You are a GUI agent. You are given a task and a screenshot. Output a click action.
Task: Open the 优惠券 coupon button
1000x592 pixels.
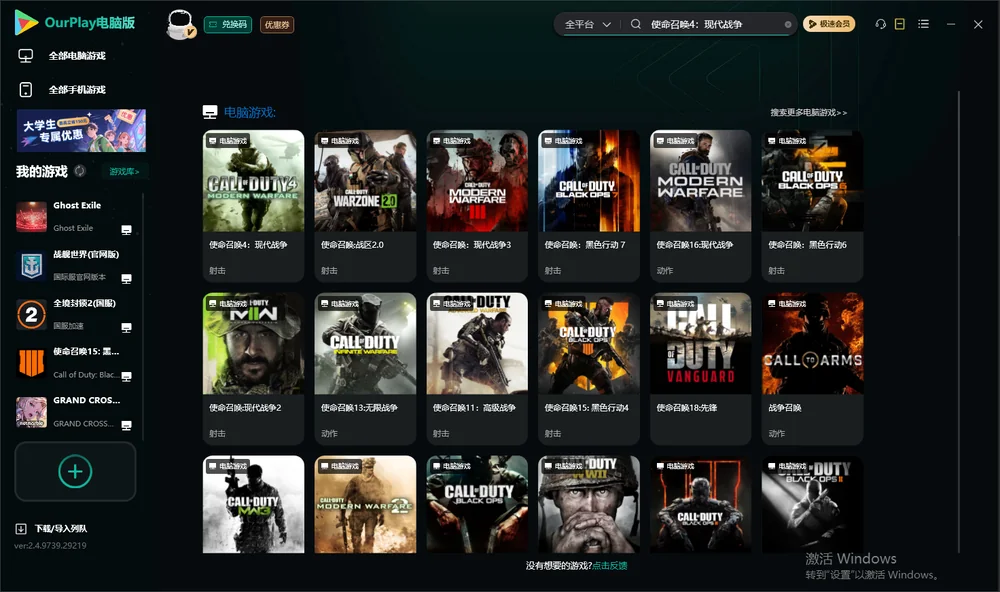pos(277,24)
